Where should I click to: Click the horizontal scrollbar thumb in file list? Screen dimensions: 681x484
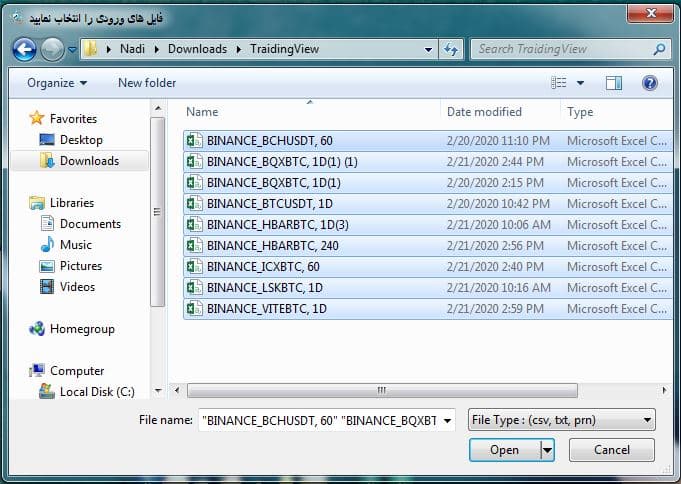(x=382, y=390)
